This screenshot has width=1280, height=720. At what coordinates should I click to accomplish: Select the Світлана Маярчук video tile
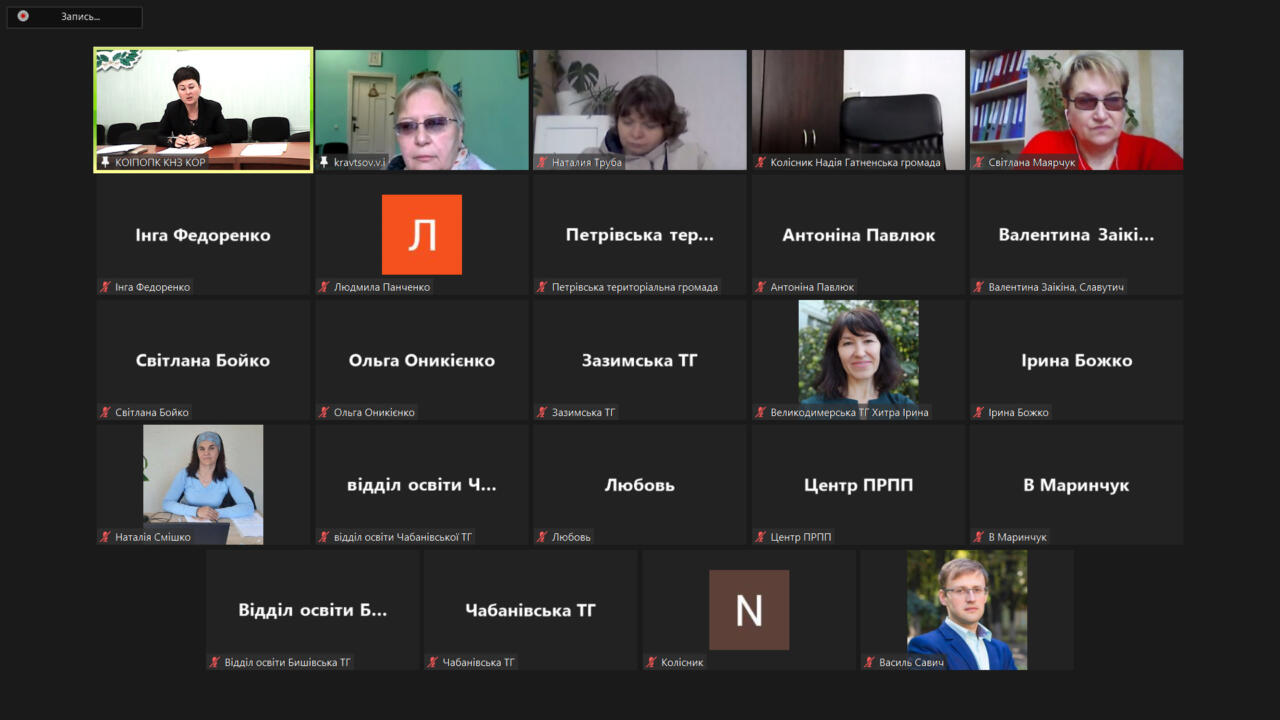(1077, 110)
